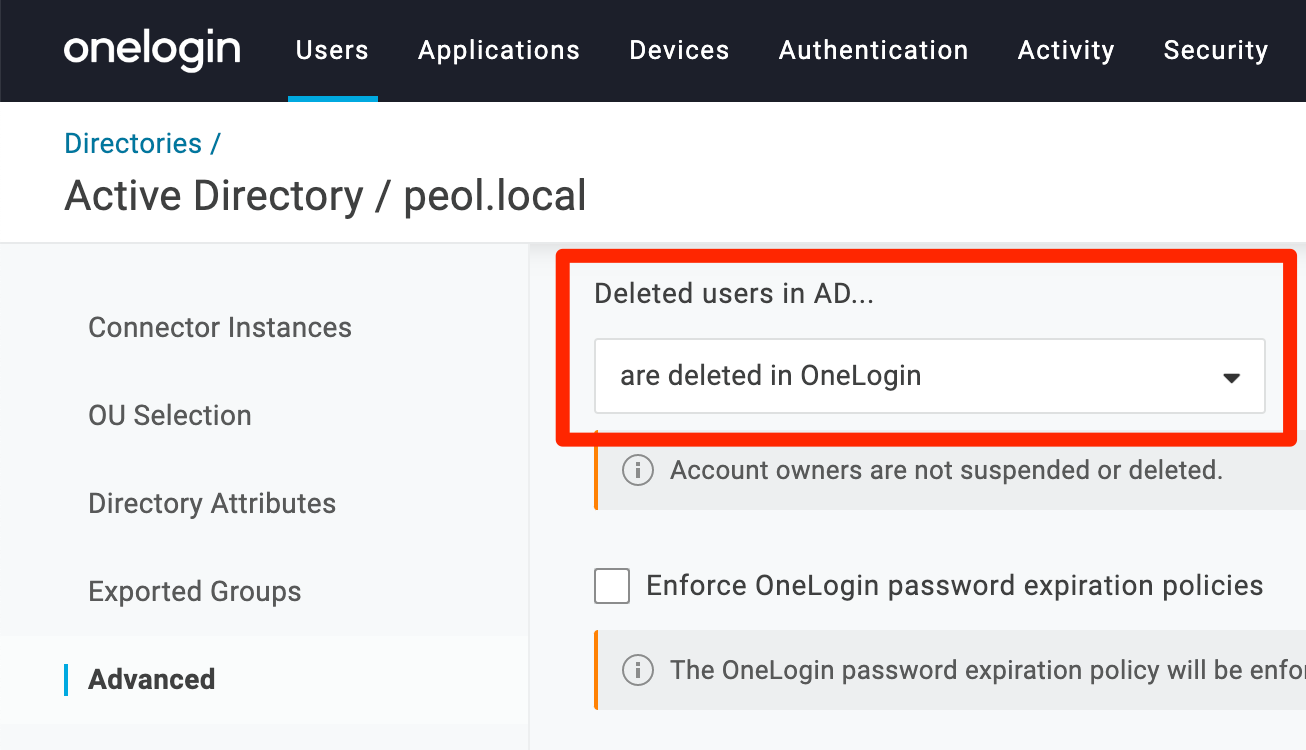The image size is (1306, 750).
Task: Open the Security menu
Action: (1215, 50)
